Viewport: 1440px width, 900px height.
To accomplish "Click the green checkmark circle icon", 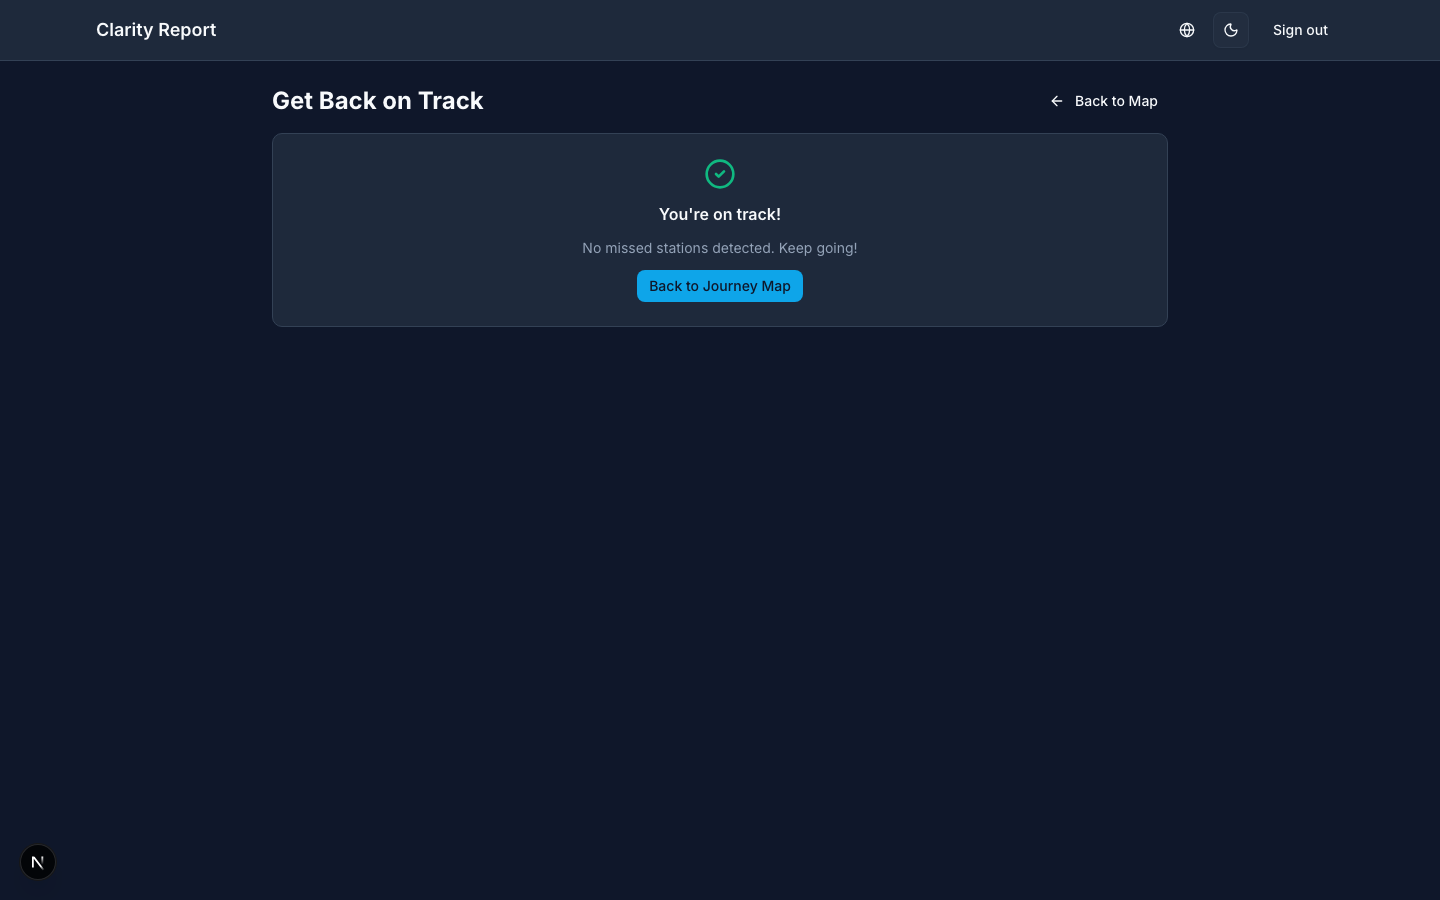I will (x=720, y=174).
